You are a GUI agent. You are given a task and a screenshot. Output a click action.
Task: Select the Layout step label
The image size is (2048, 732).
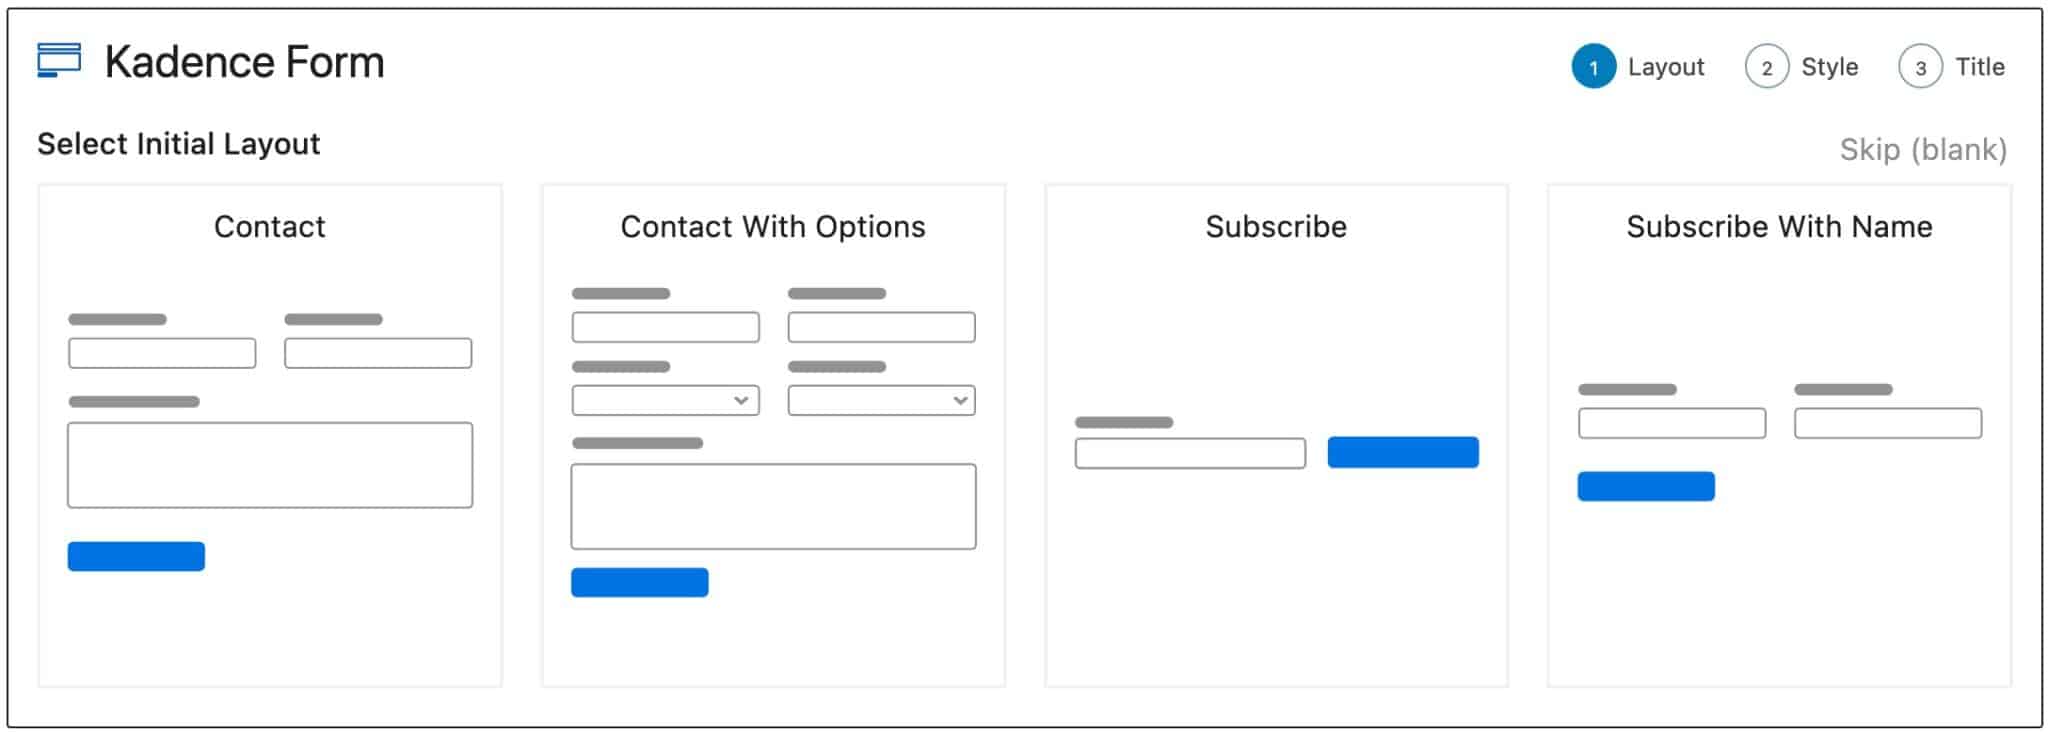tap(1666, 66)
